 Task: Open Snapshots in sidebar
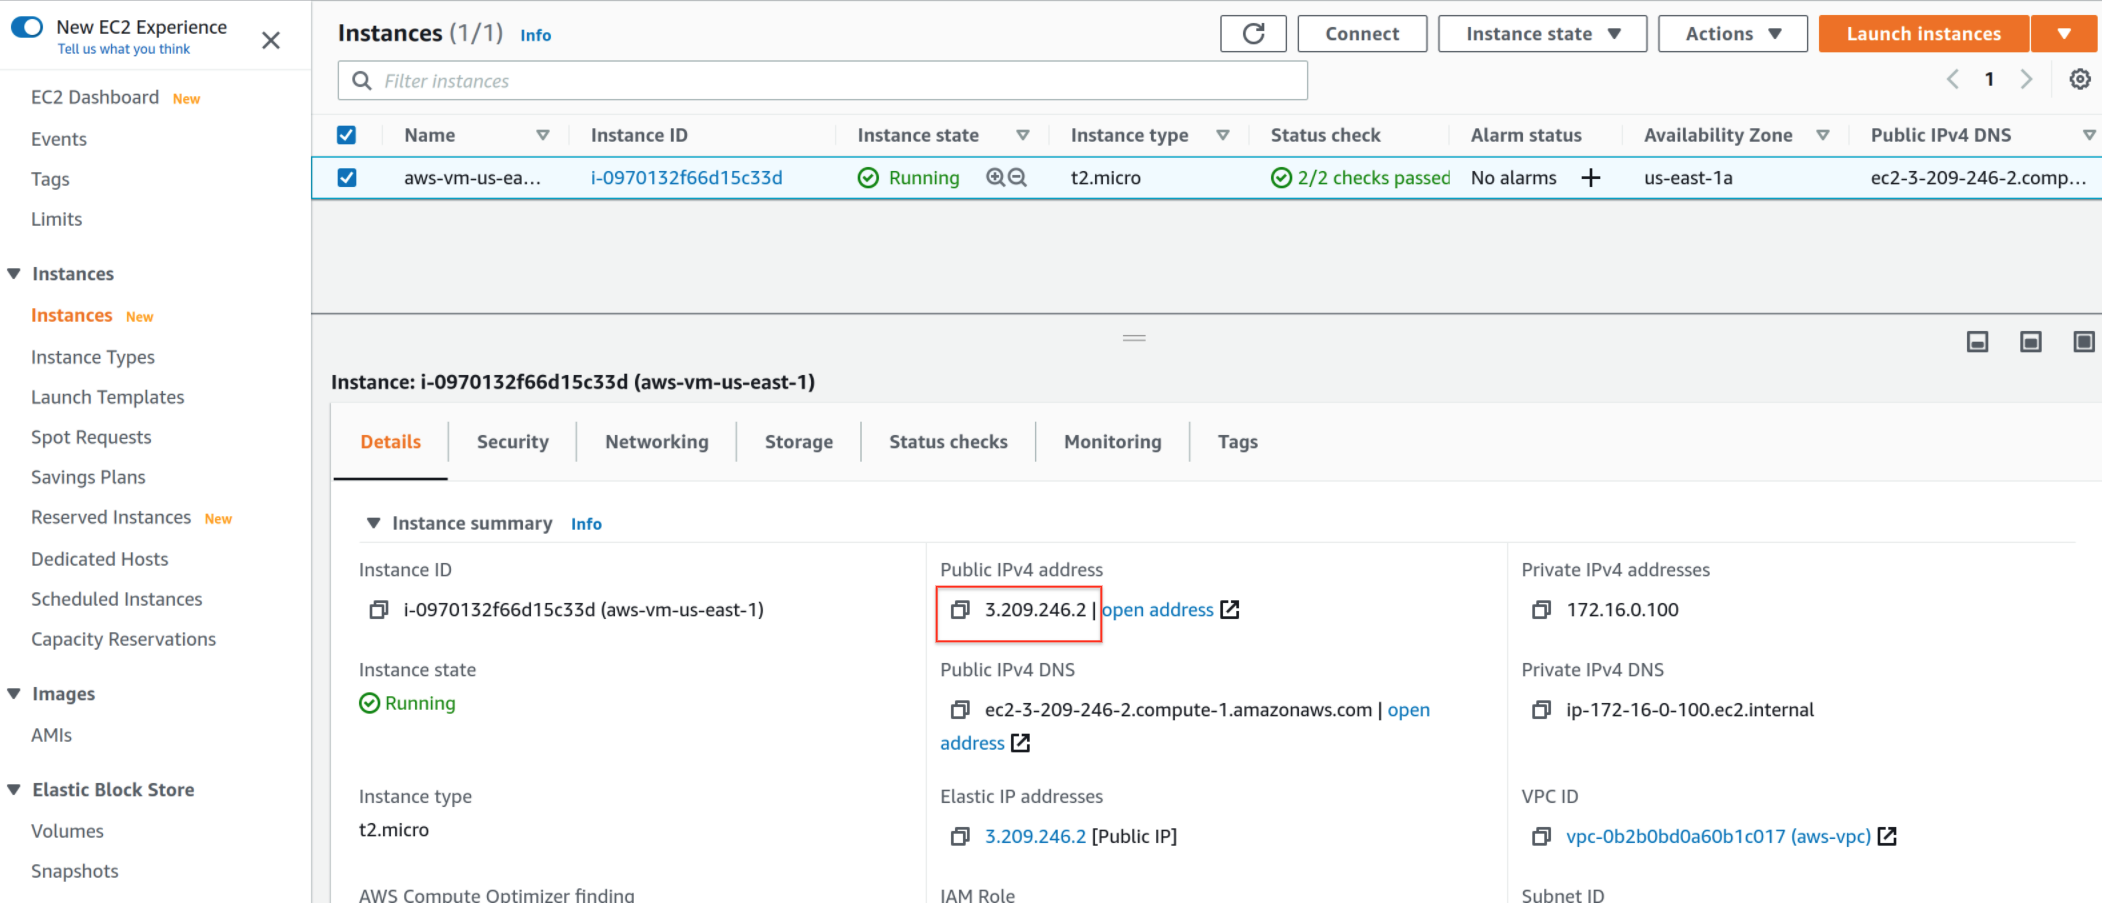pos(75,871)
